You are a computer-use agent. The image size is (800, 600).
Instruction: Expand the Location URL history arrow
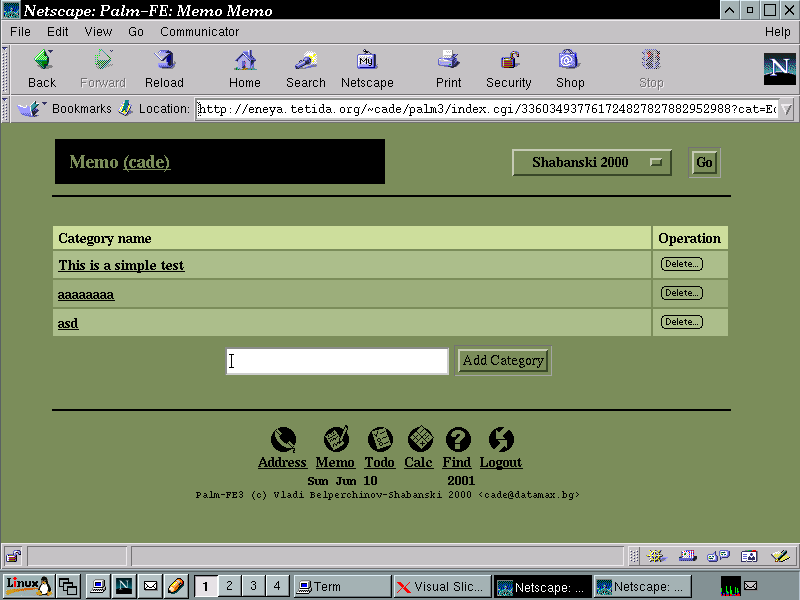(786, 109)
